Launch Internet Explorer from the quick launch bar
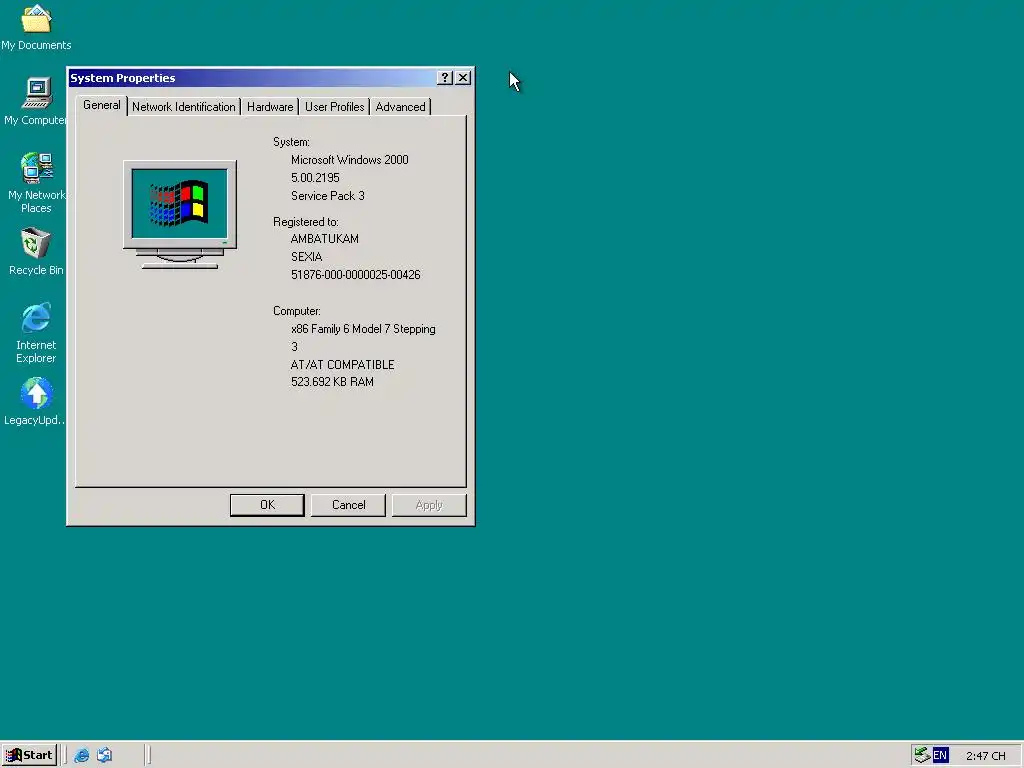Image resolution: width=1024 pixels, height=768 pixels. (x=82, y=755)
